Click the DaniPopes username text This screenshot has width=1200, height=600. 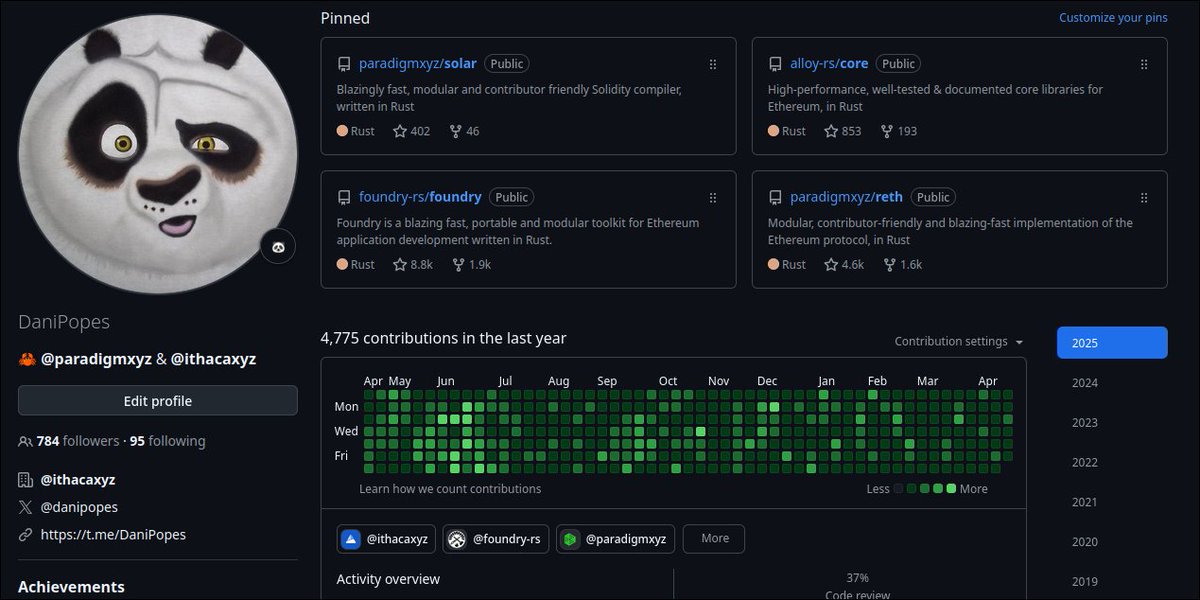[64, 322]
